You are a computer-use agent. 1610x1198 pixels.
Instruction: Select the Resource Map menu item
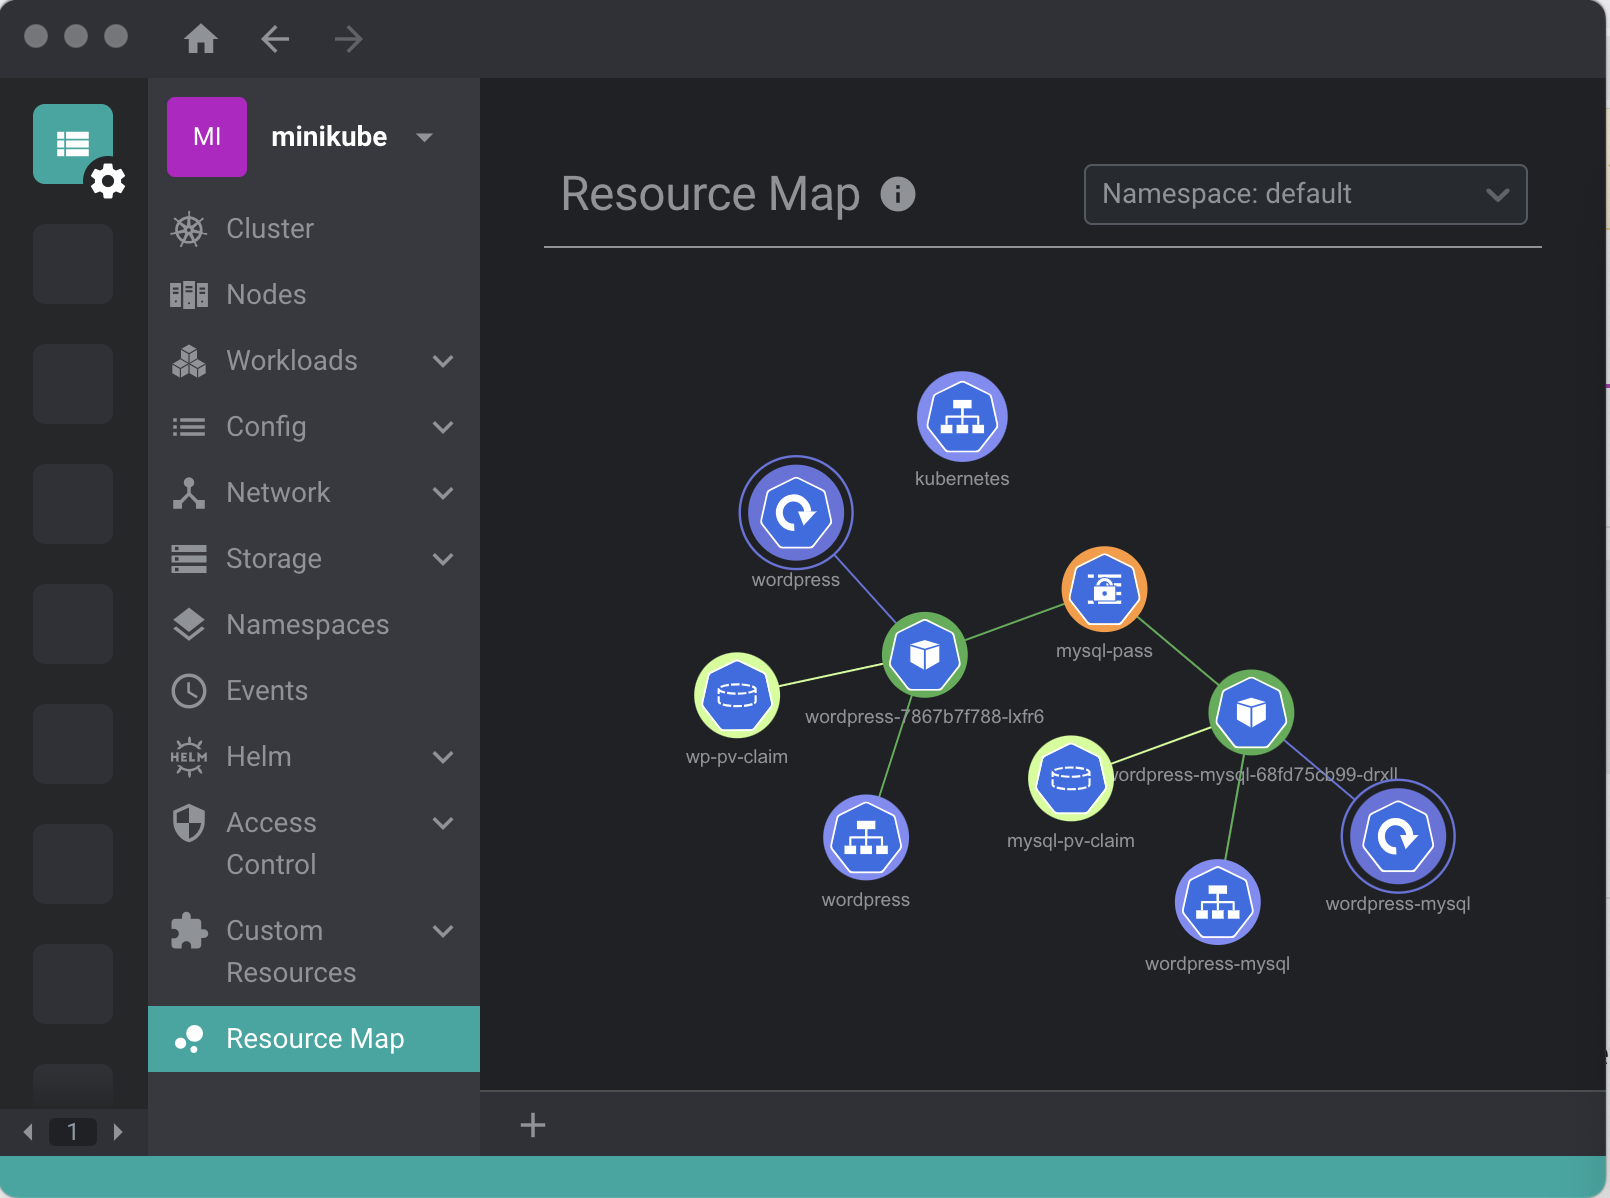pyautogui.click(x=314, y=1039)
